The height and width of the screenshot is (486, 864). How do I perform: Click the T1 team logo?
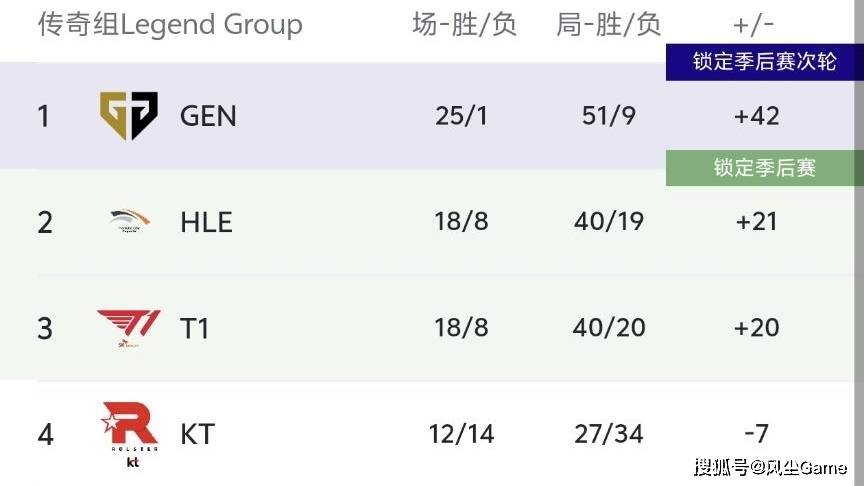pos(129,328)
